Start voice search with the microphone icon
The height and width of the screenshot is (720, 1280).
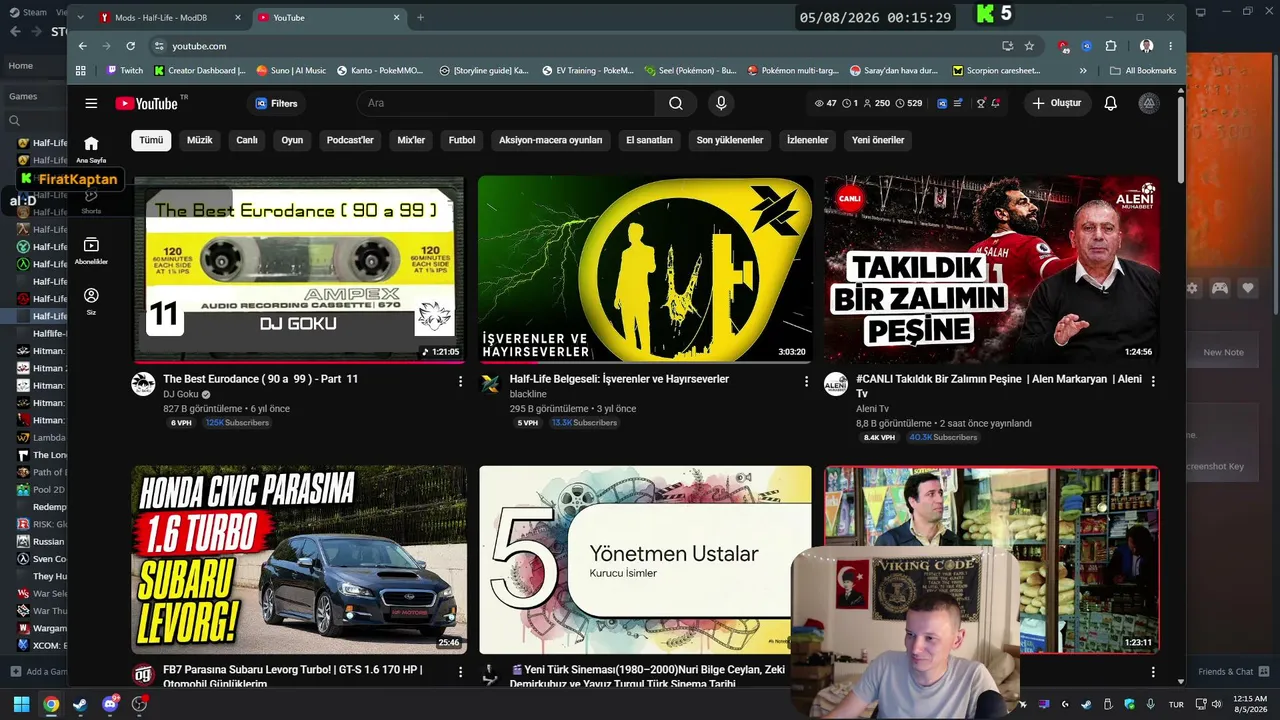[x=721, y=103]
